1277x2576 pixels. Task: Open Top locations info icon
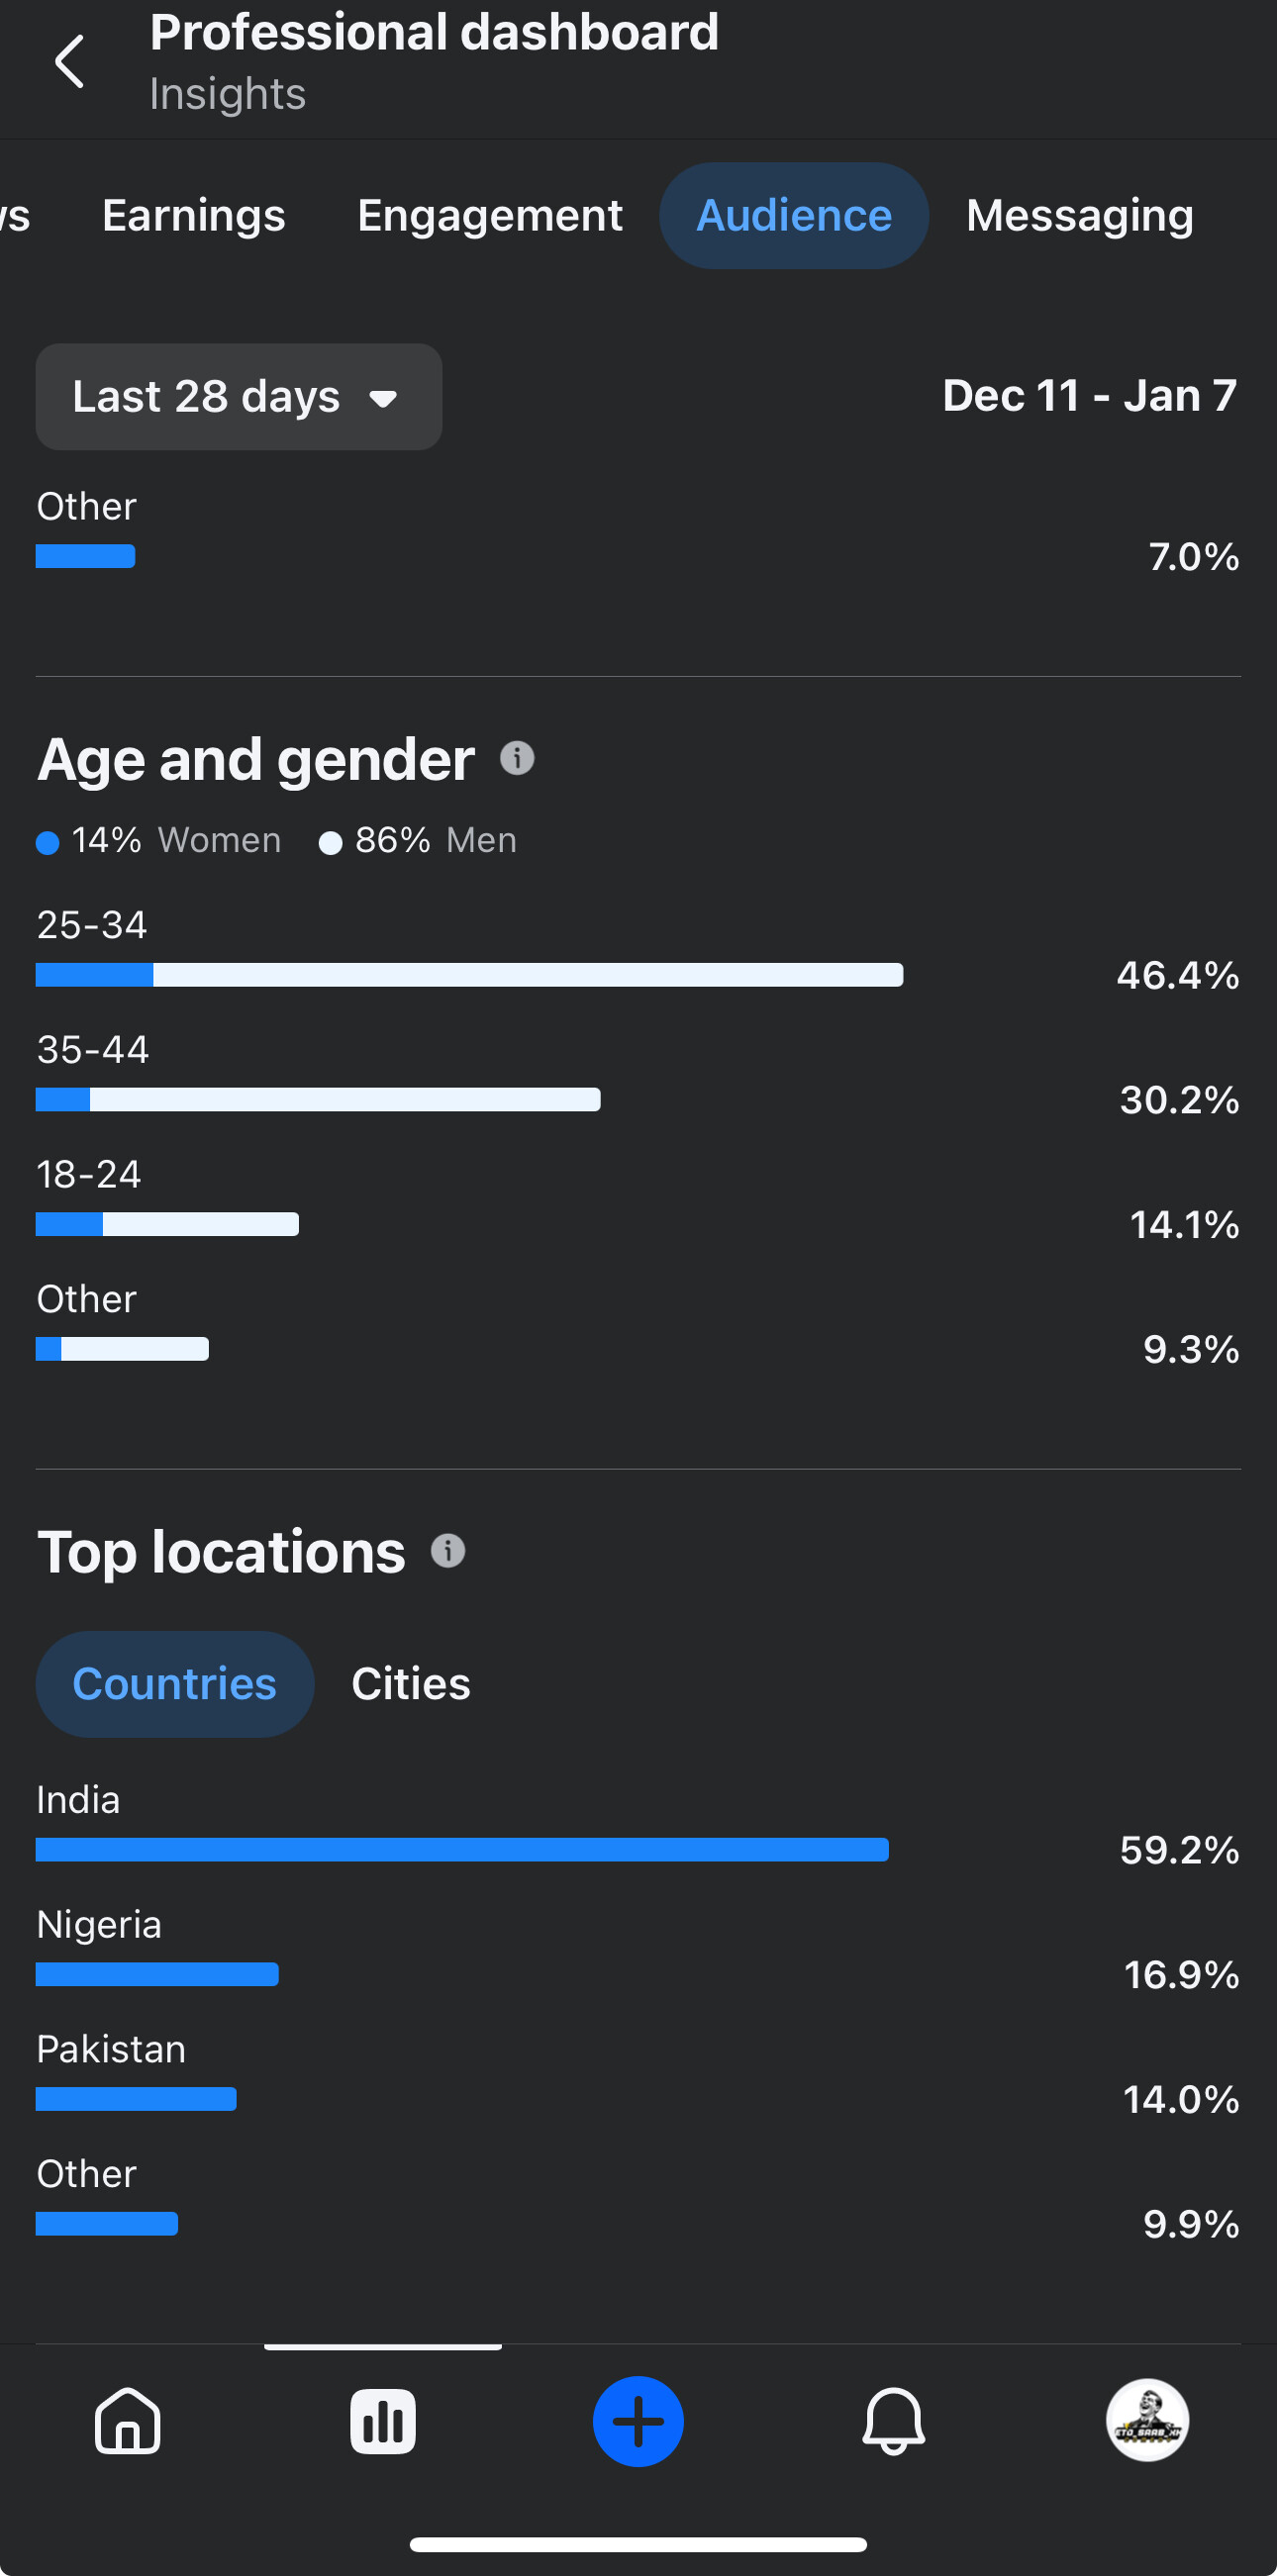point(448,1551)
